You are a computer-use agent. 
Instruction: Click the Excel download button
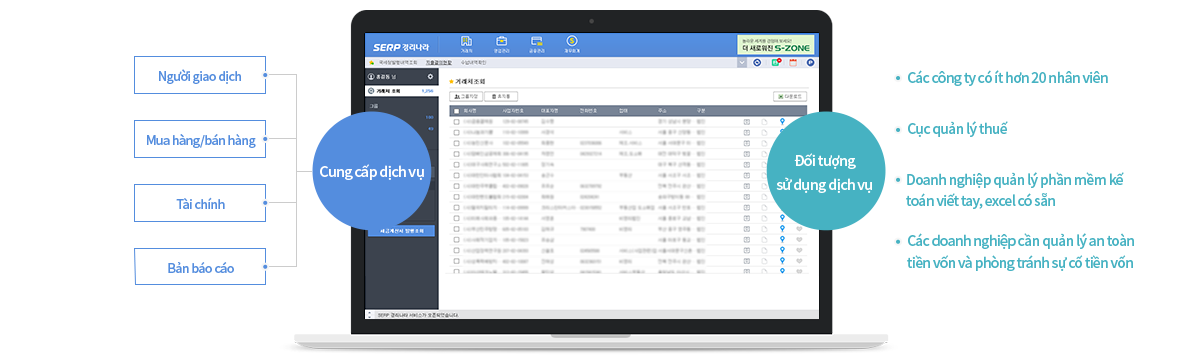click(791, 96)
